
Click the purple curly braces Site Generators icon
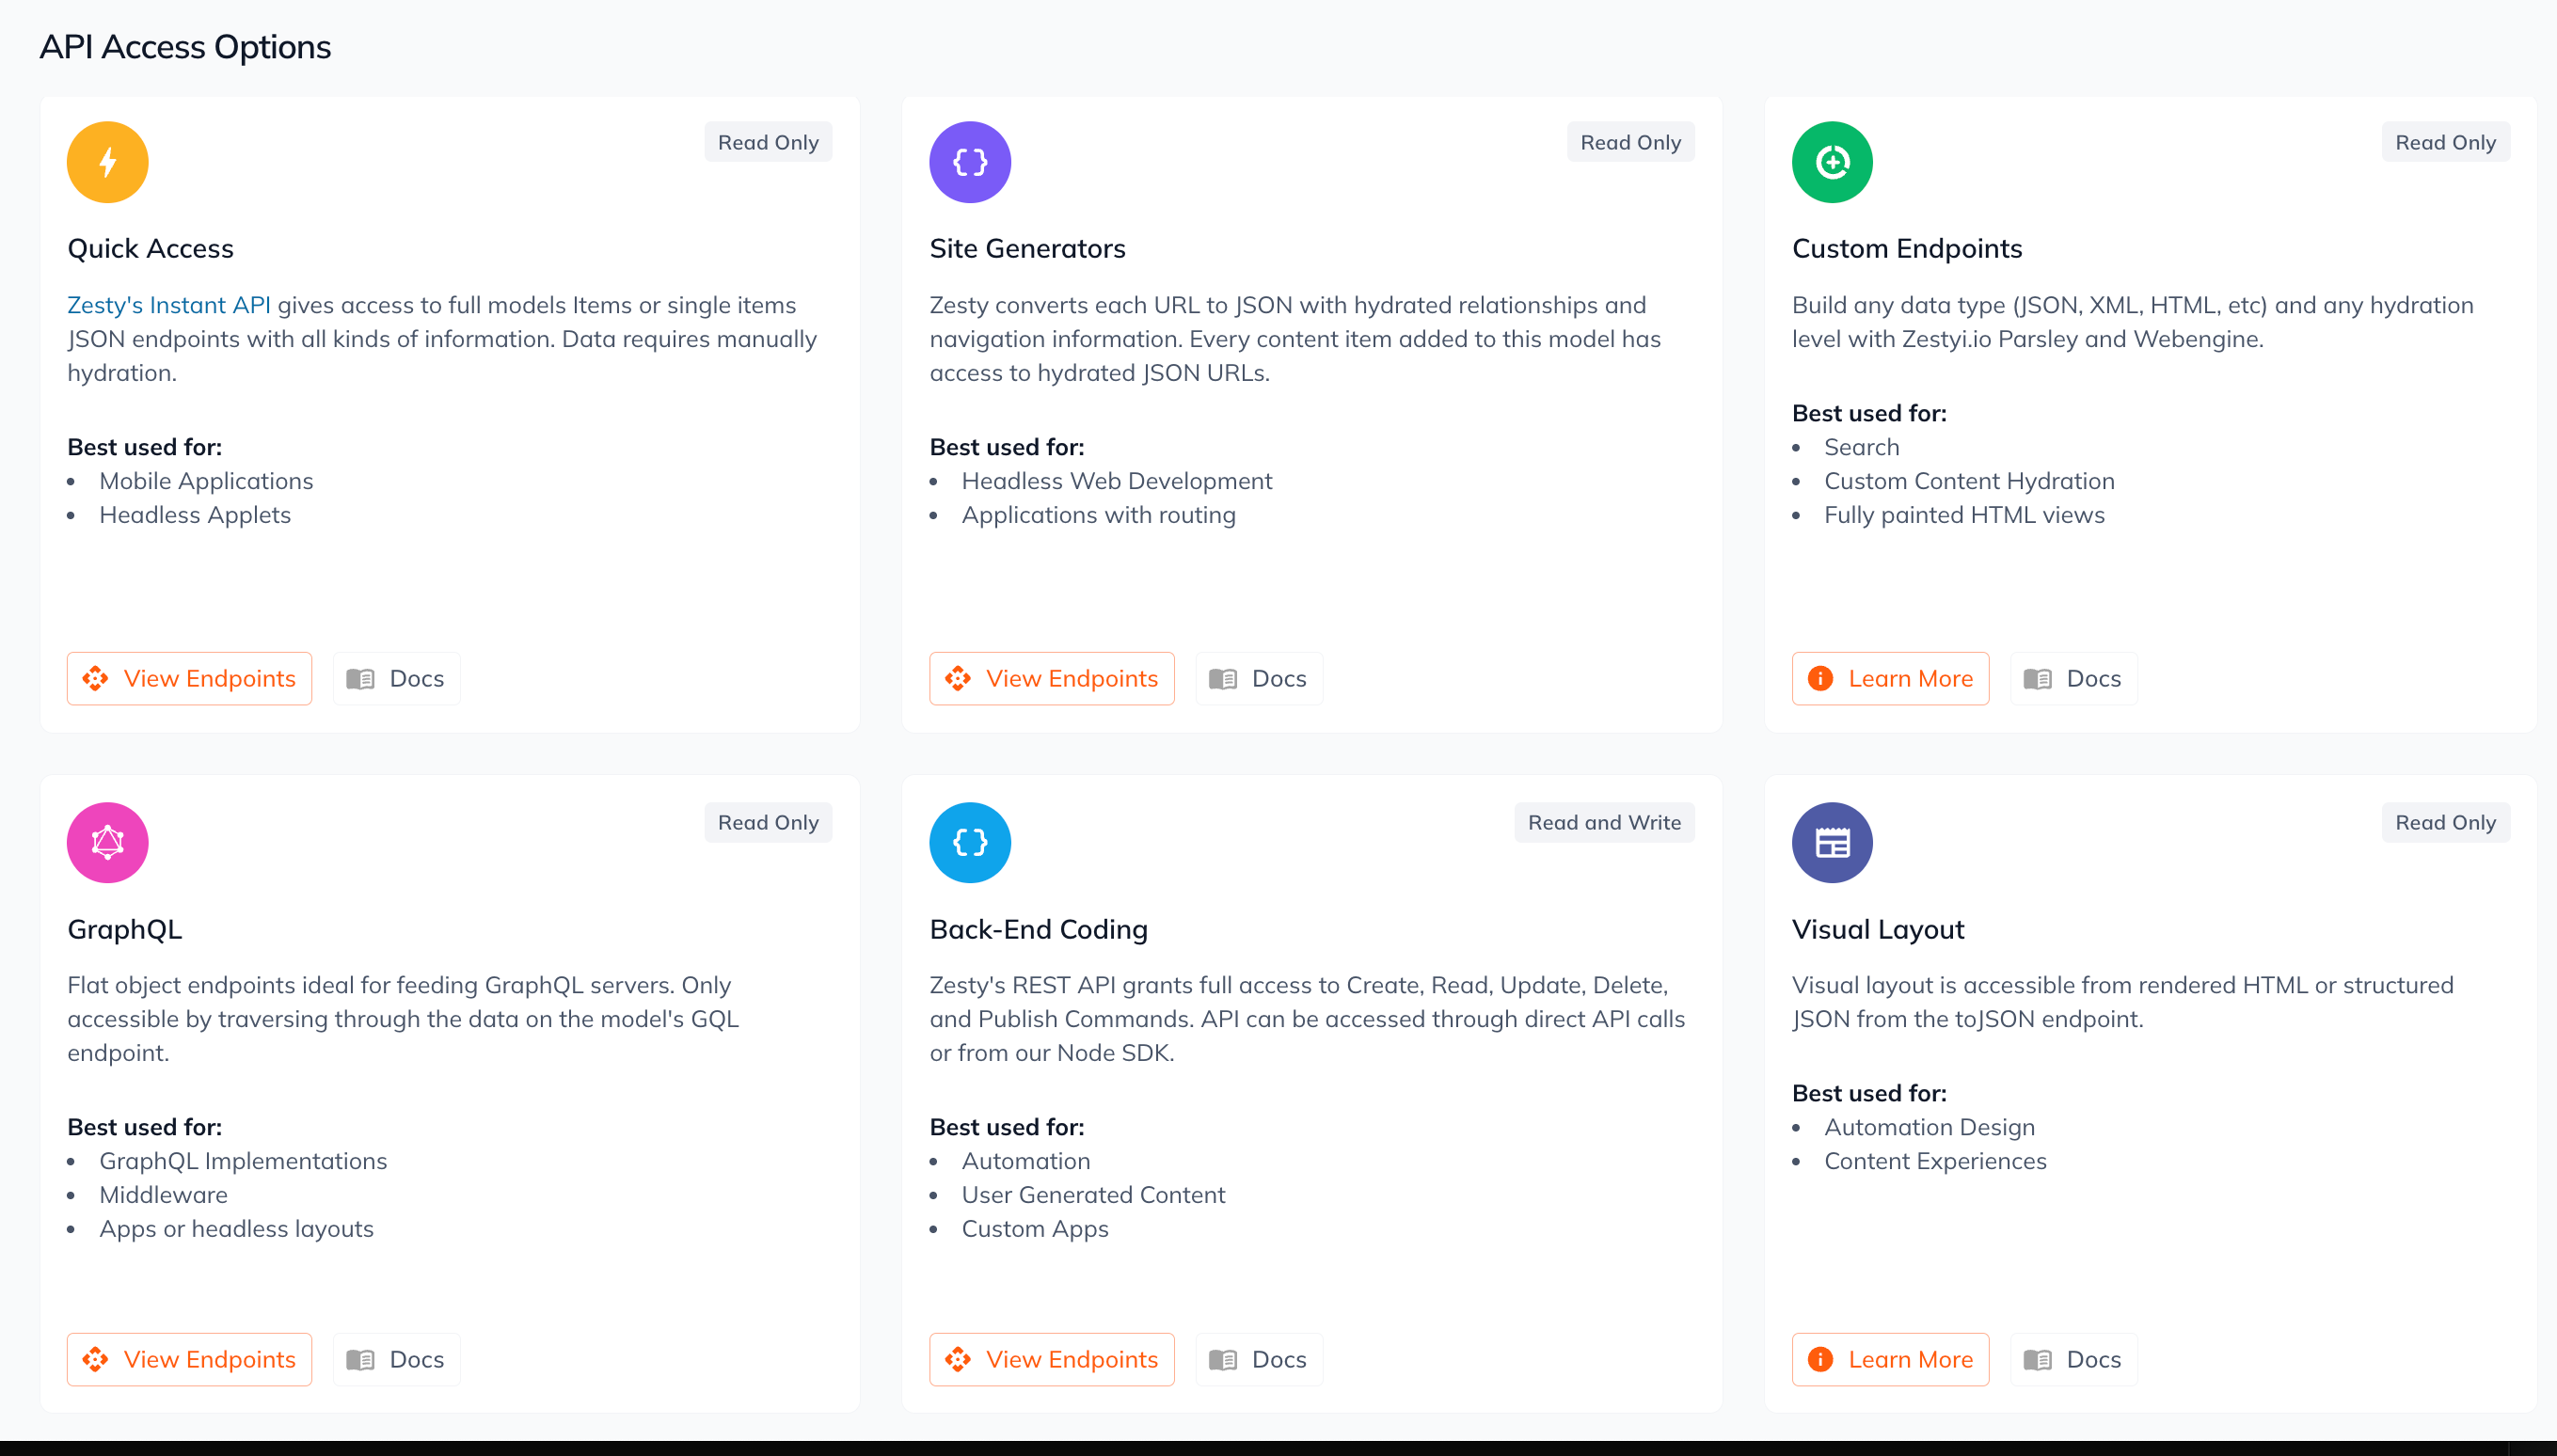coord(969,161)
